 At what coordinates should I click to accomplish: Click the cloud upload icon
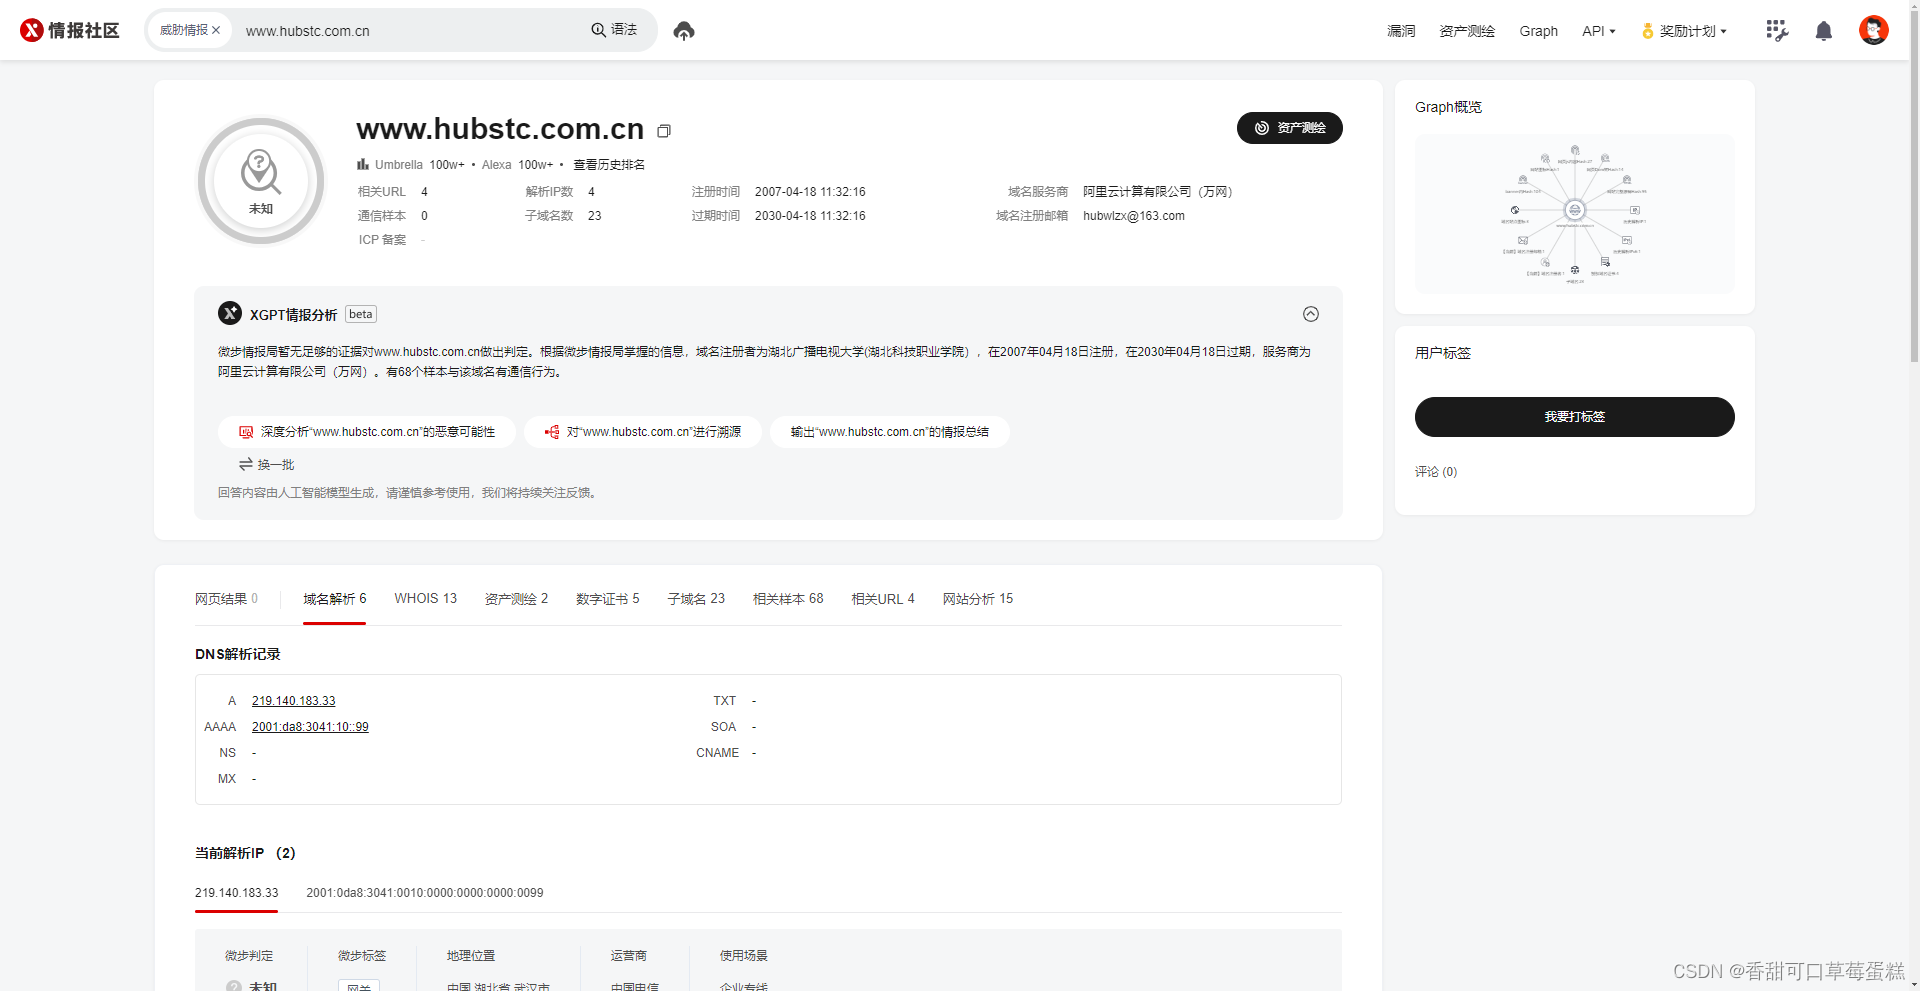pos(684,31)
